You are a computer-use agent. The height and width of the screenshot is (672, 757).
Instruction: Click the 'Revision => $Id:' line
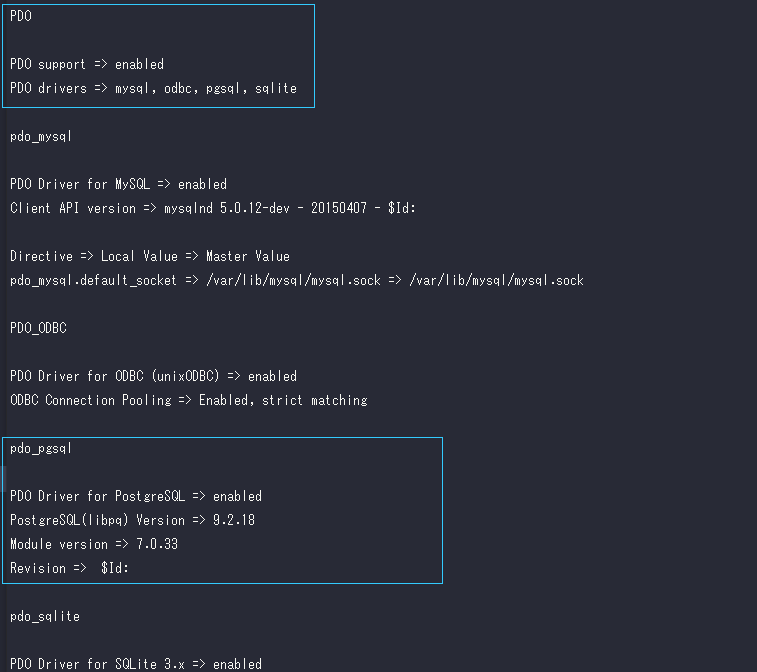pos(70,568)
